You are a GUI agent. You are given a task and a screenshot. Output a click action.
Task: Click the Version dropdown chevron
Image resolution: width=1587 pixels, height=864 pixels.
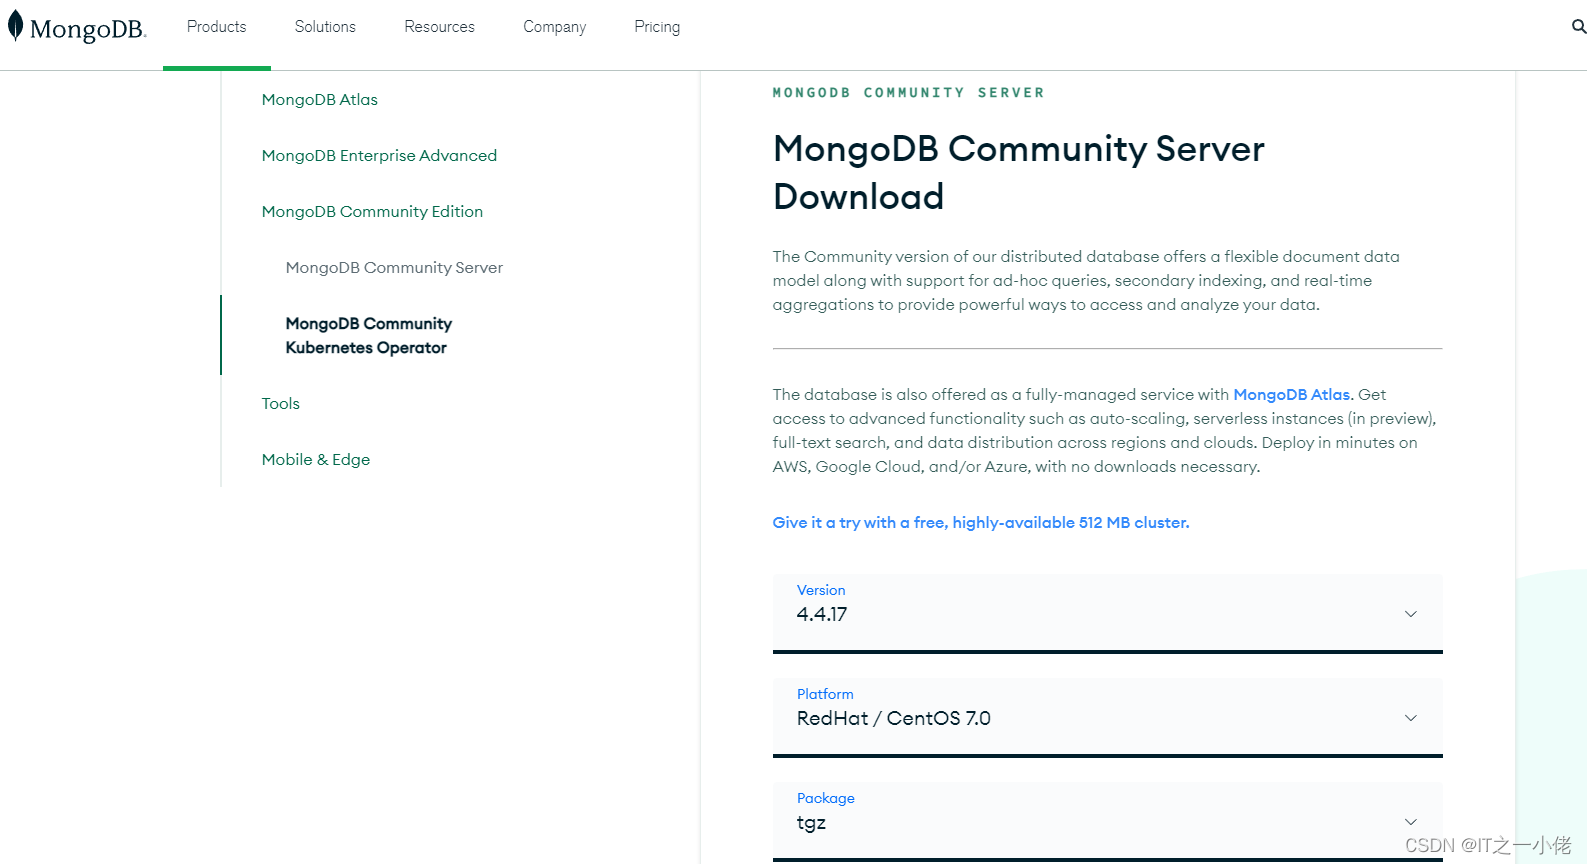click(1411, 614)
